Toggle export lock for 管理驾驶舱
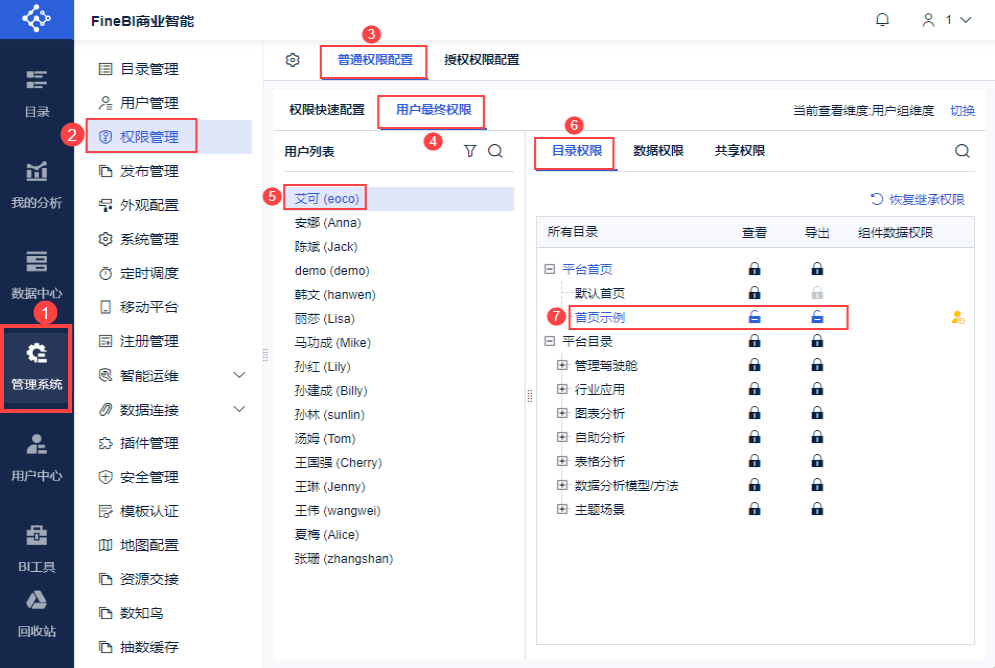This screenshot has height=668, width=995. [817, 365]
